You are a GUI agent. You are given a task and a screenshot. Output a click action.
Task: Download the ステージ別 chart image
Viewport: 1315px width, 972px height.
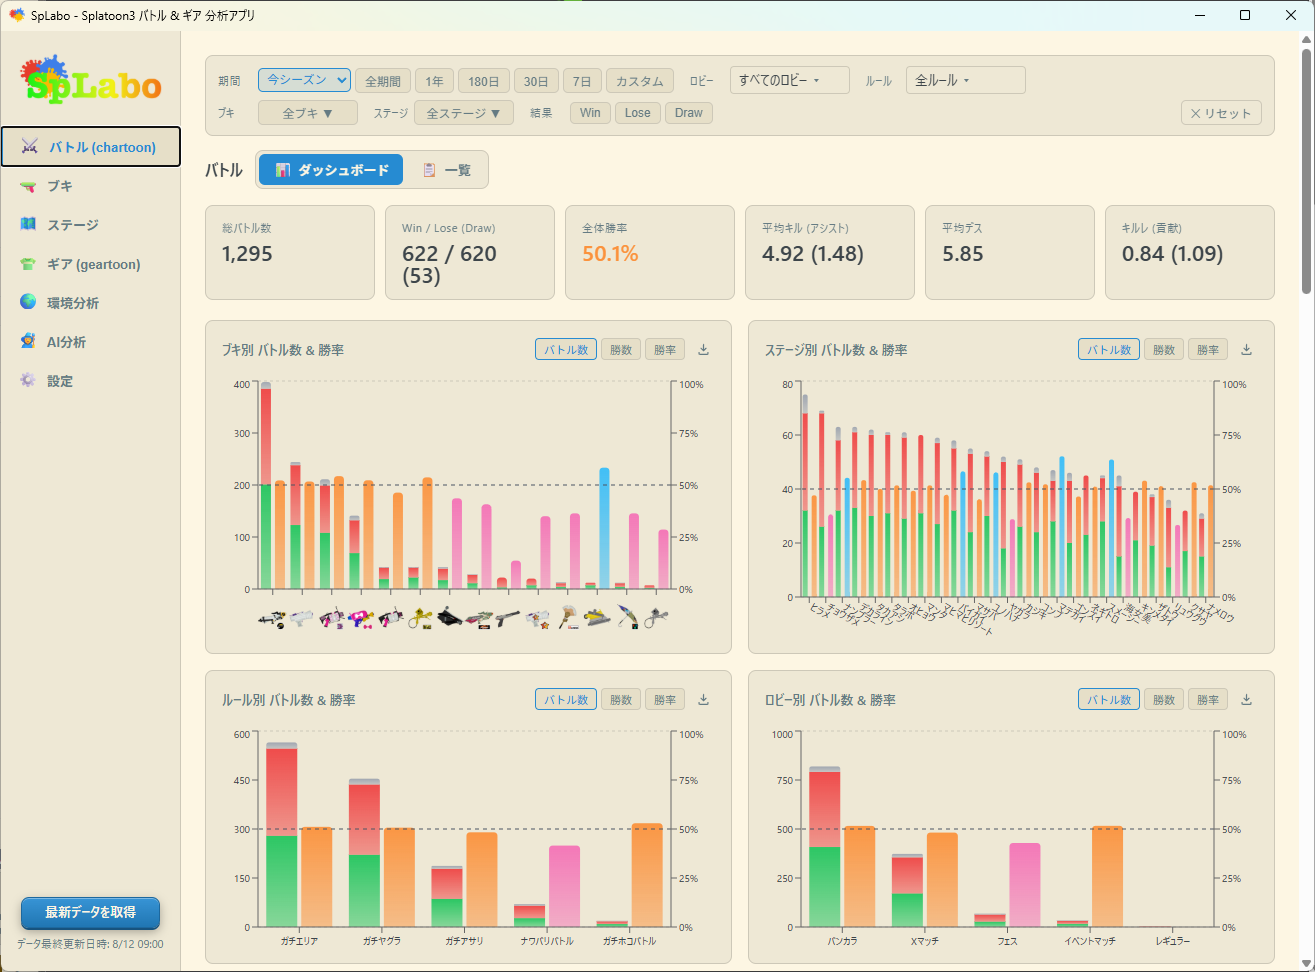[x=1246, y=350]
